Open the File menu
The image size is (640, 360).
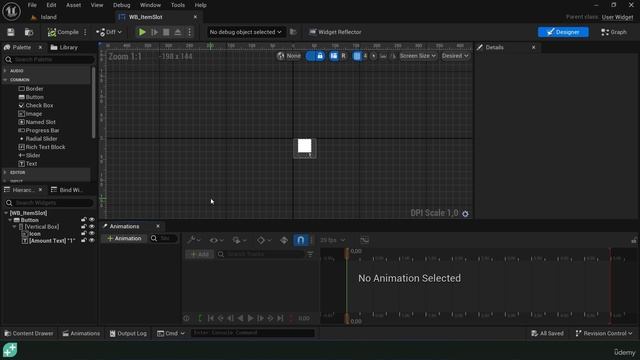[x=32, y=5]
